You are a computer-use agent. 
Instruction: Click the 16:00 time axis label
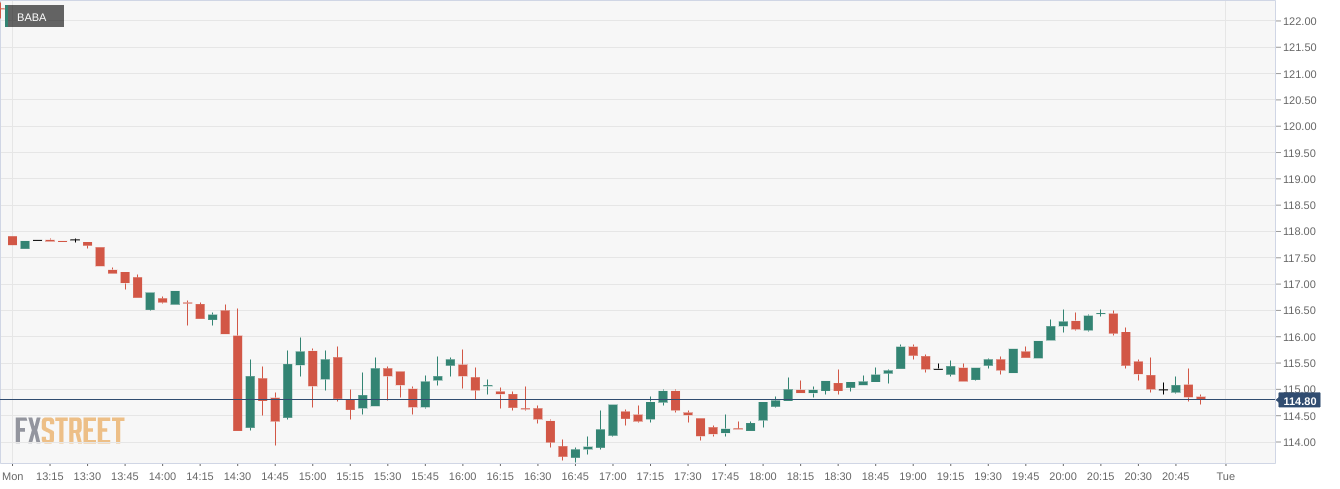point(462,476)
